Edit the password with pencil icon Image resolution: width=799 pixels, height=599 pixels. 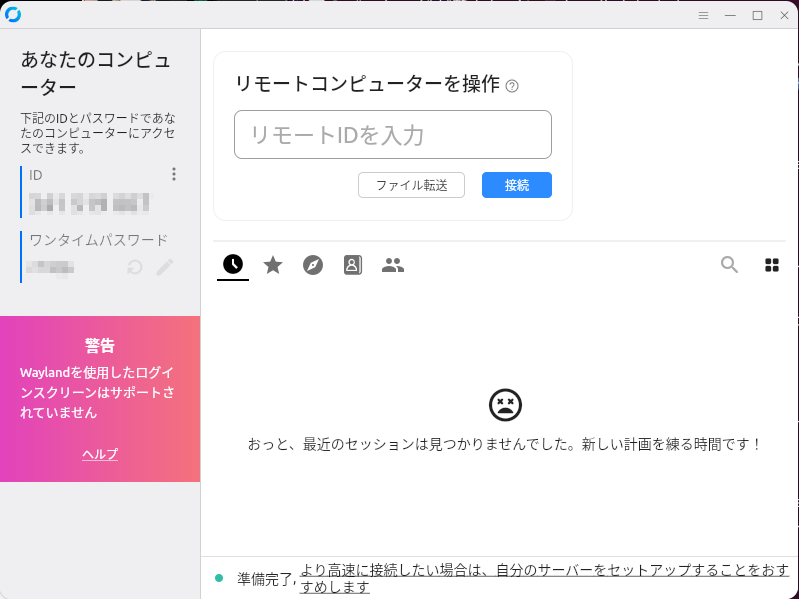[x=165, y=267]
